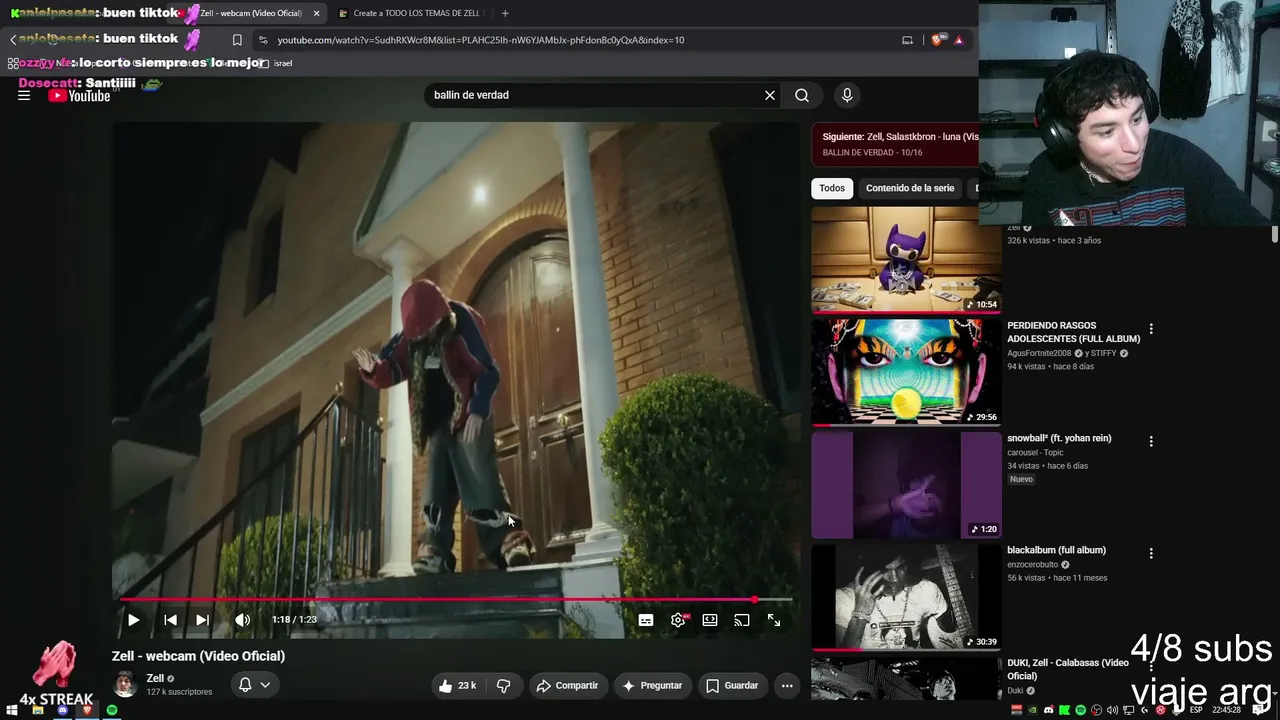Toggle subtitles on the video player
The image size is (1280, 720).
click(646, 620)
